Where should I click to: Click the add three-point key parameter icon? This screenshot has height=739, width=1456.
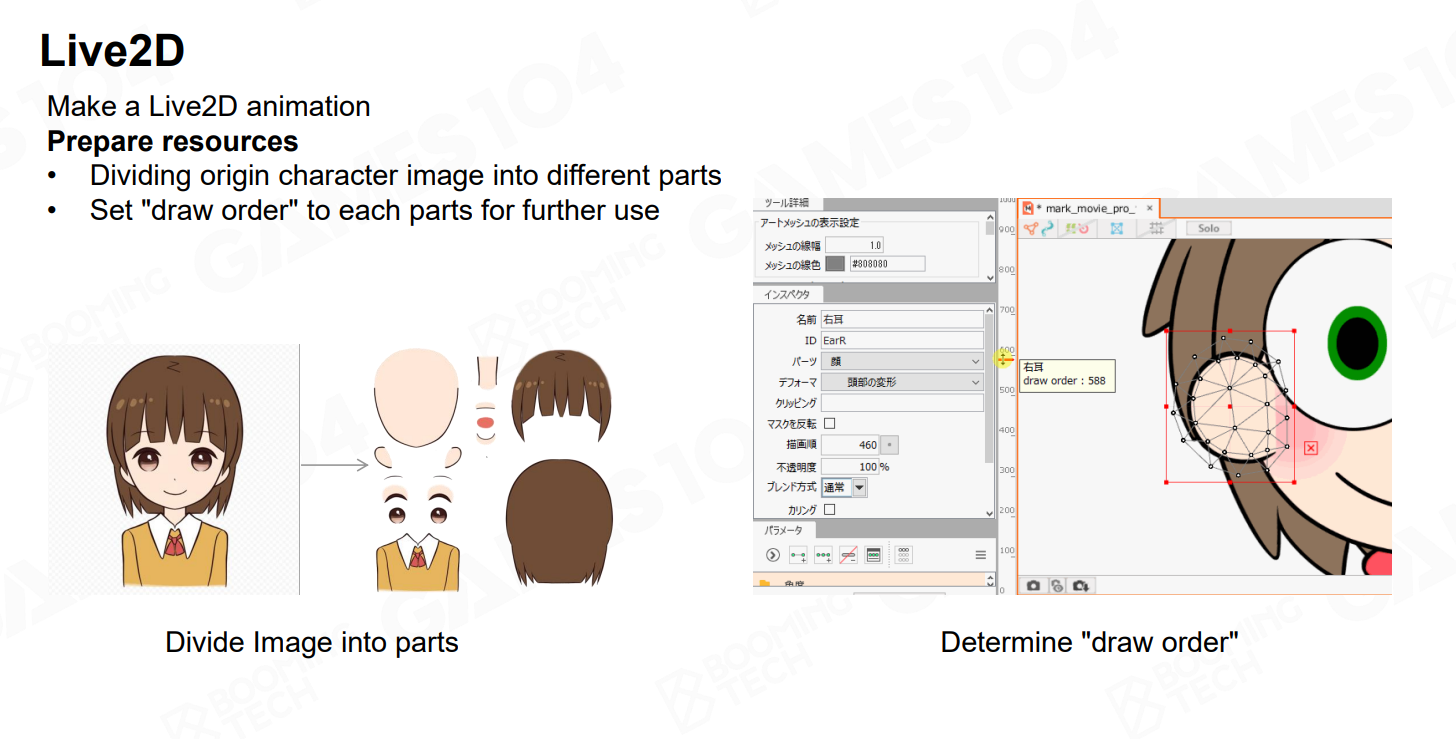coord(823,555)
